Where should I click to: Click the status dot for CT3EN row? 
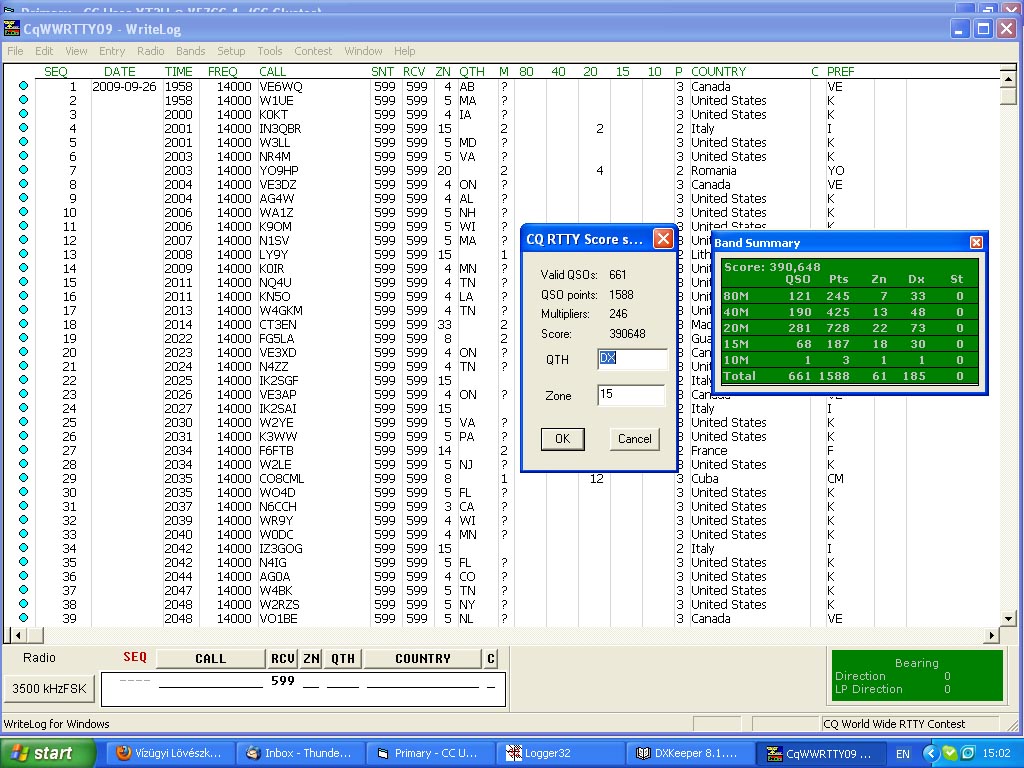[24, 324]
